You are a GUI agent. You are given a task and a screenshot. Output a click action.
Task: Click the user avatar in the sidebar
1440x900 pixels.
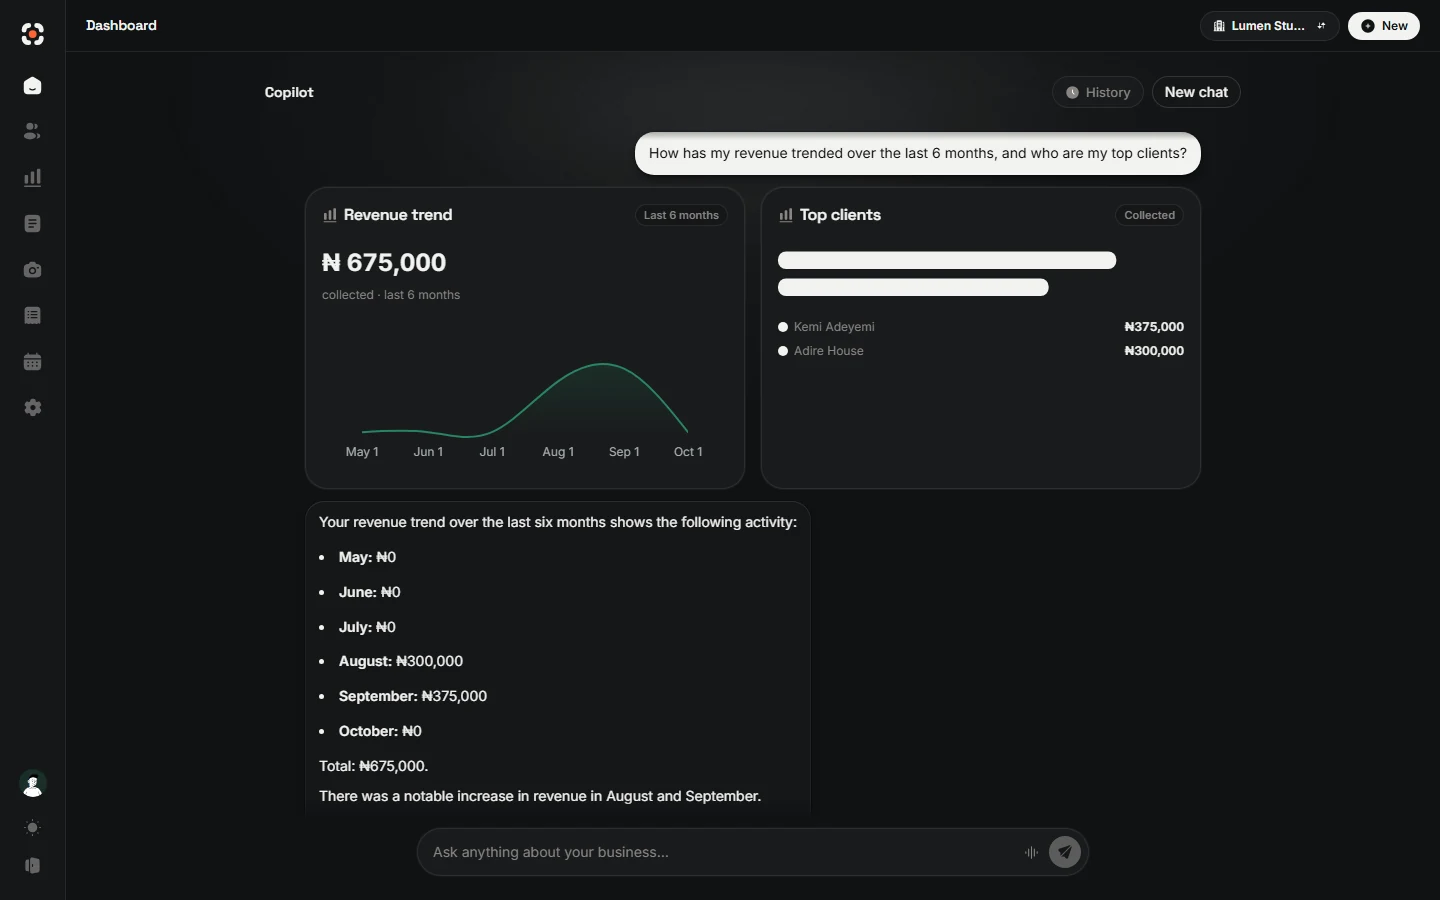tap(33, 785)
